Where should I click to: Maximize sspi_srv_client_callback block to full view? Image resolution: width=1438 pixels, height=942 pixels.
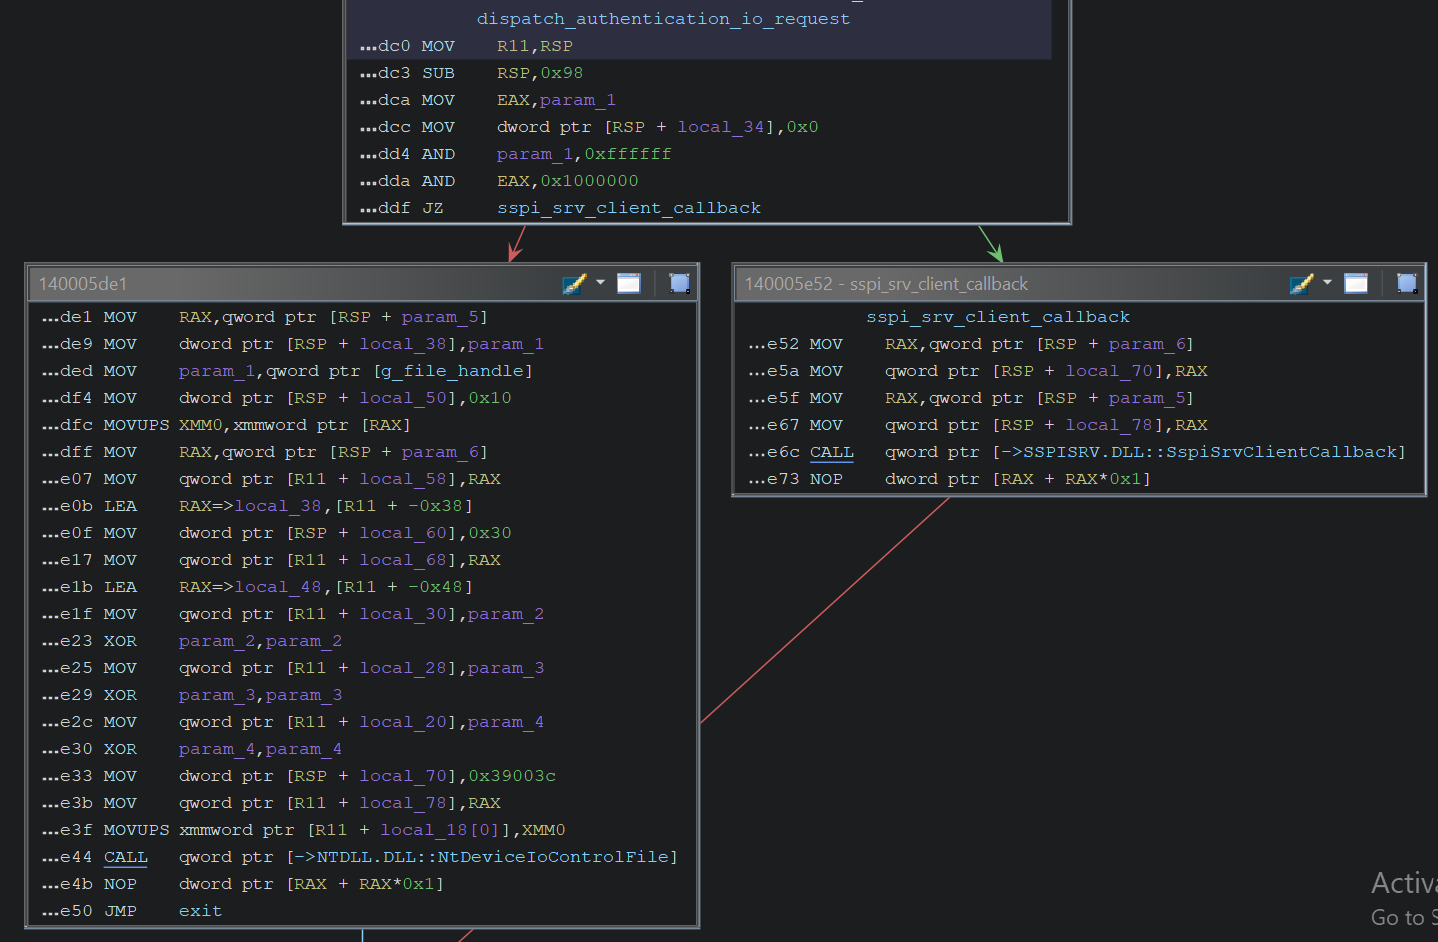[x=1356, y=283]
